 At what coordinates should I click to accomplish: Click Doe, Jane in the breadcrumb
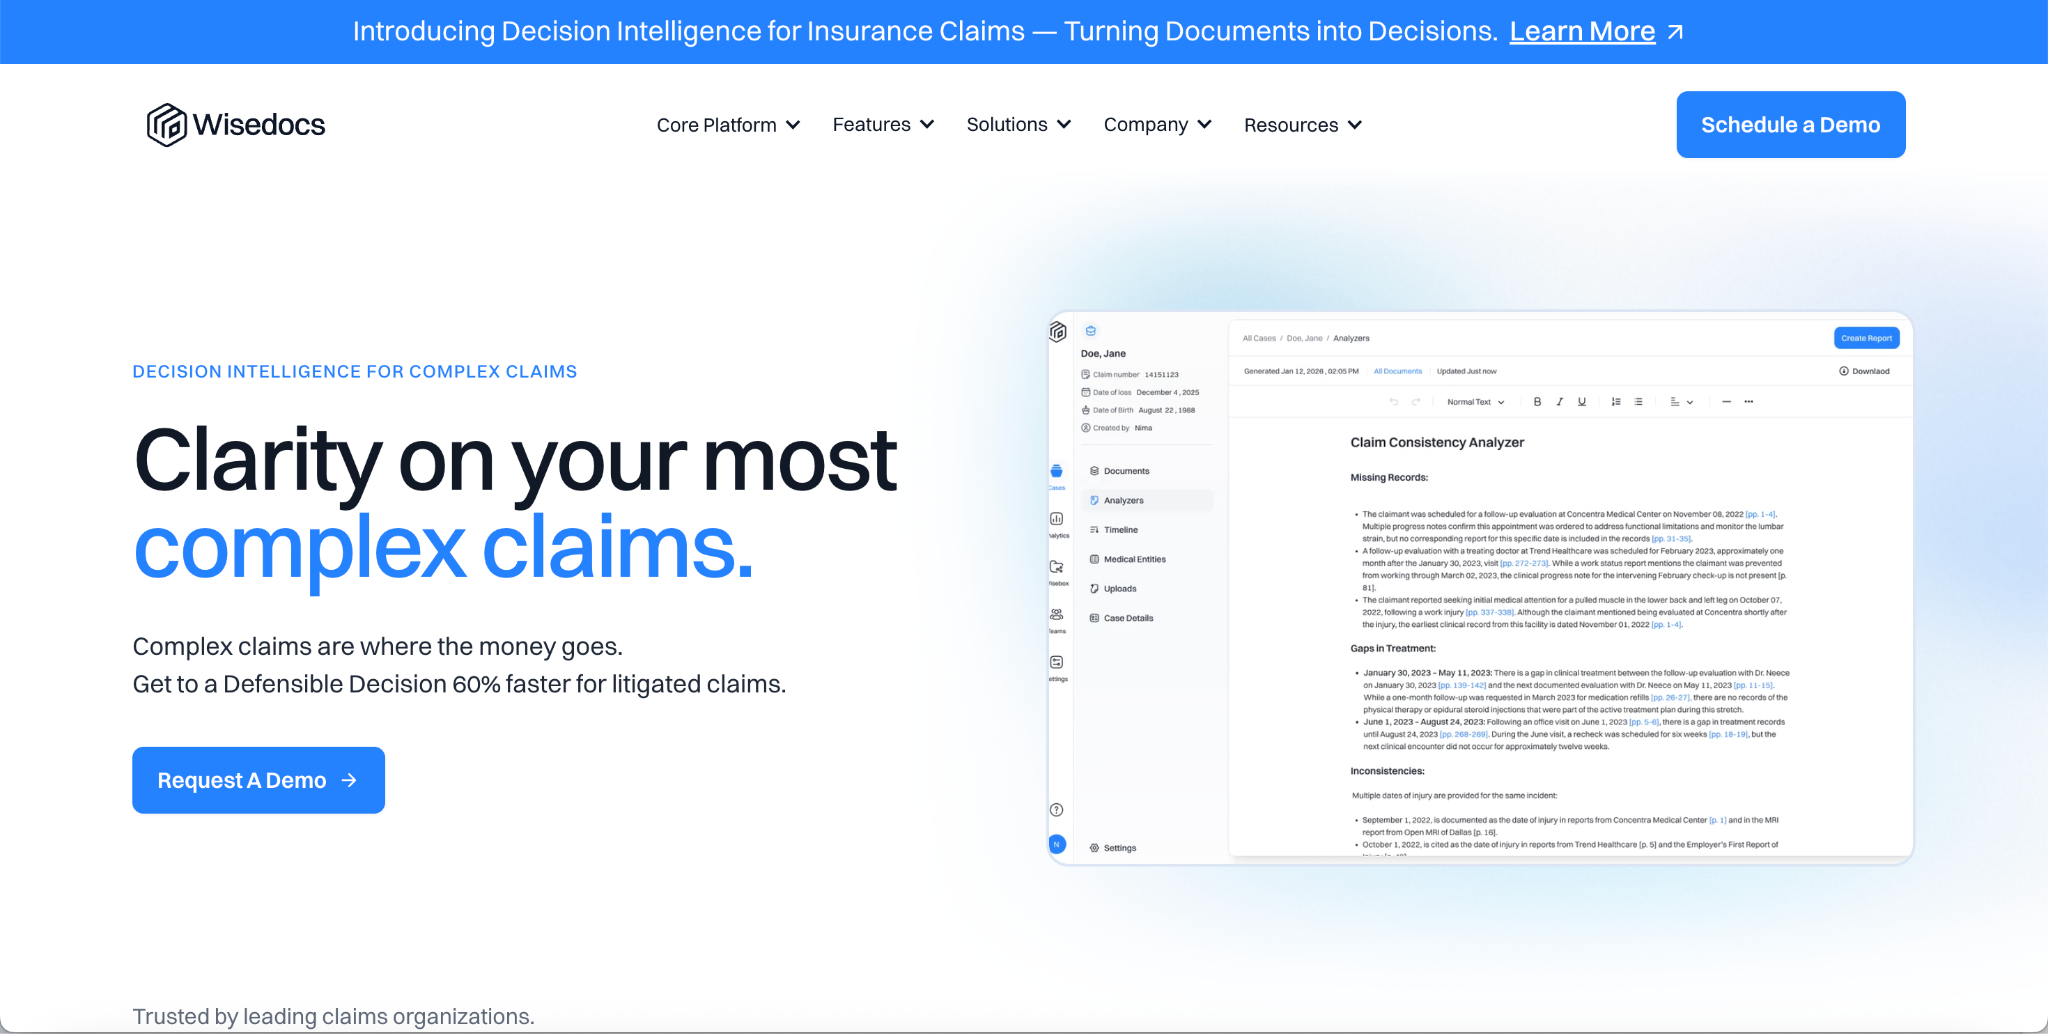click(x=1304, y=338)
